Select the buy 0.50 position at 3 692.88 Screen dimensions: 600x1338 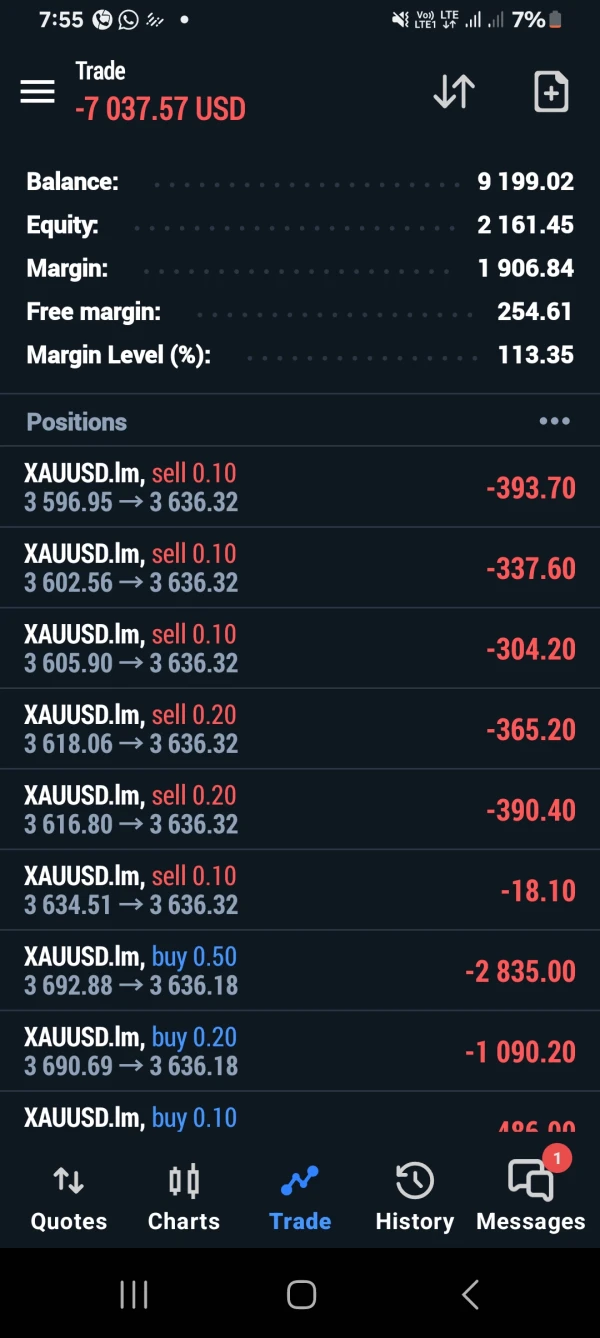pyautogui.click(x=300, y=971)
